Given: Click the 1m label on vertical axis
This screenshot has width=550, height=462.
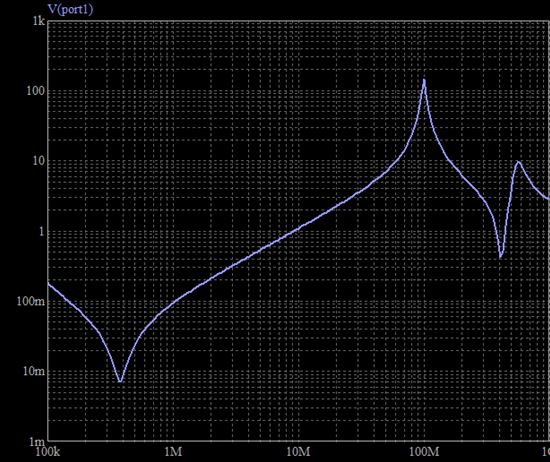Looking at the screenshot, I should tap(37, 441).
